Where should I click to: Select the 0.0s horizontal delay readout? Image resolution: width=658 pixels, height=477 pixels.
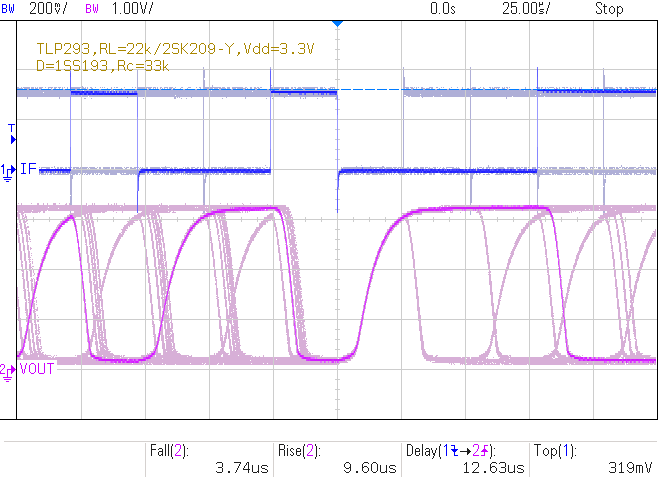(x=441, y=9)
